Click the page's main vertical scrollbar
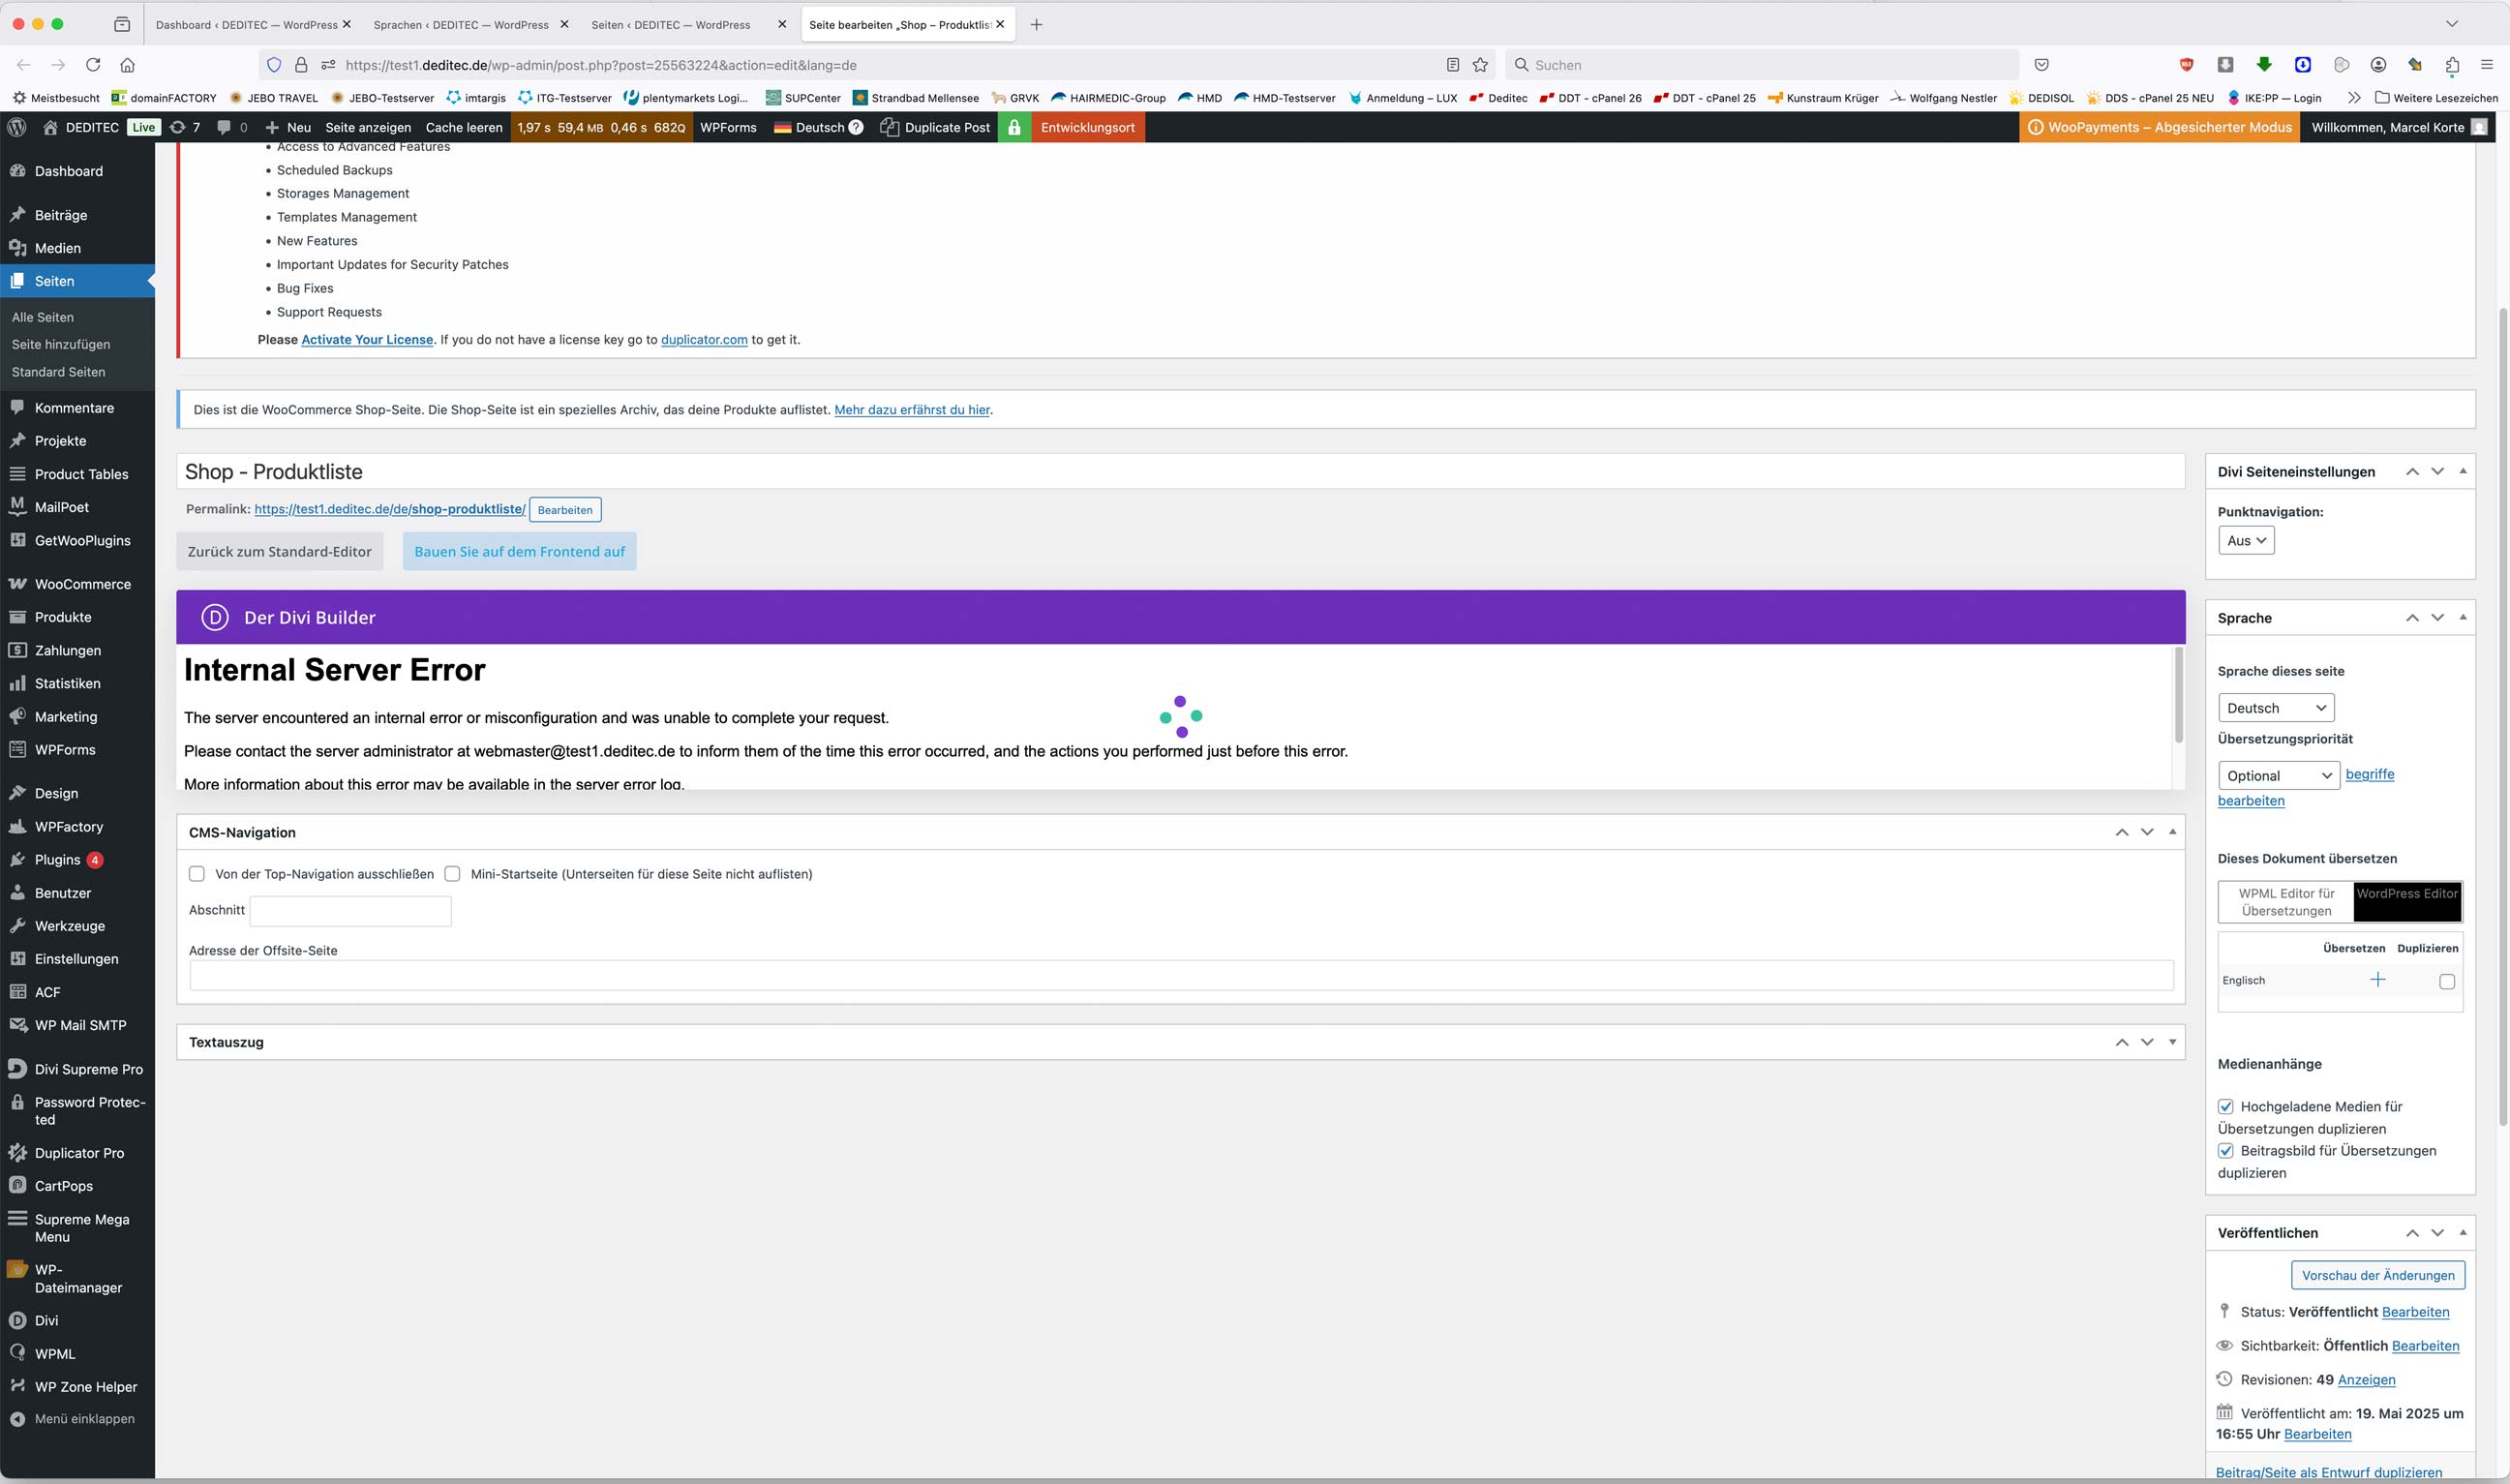This screenshot has width=2510, height=1484. pyautogui.click(x=2503, y=715)
